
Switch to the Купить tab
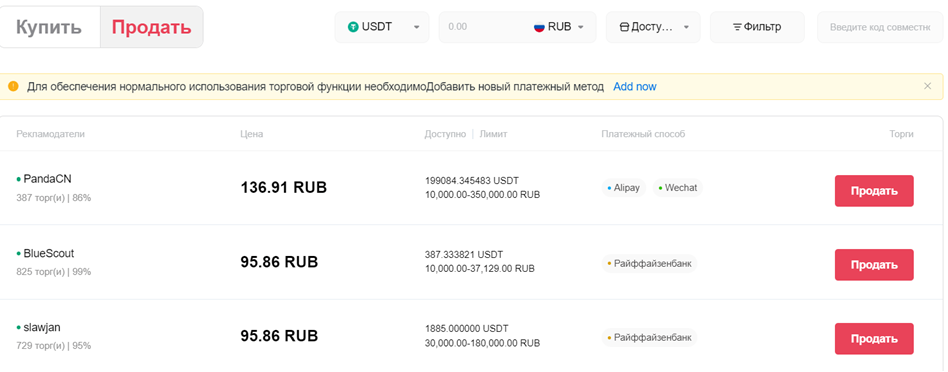pos(49,27)
